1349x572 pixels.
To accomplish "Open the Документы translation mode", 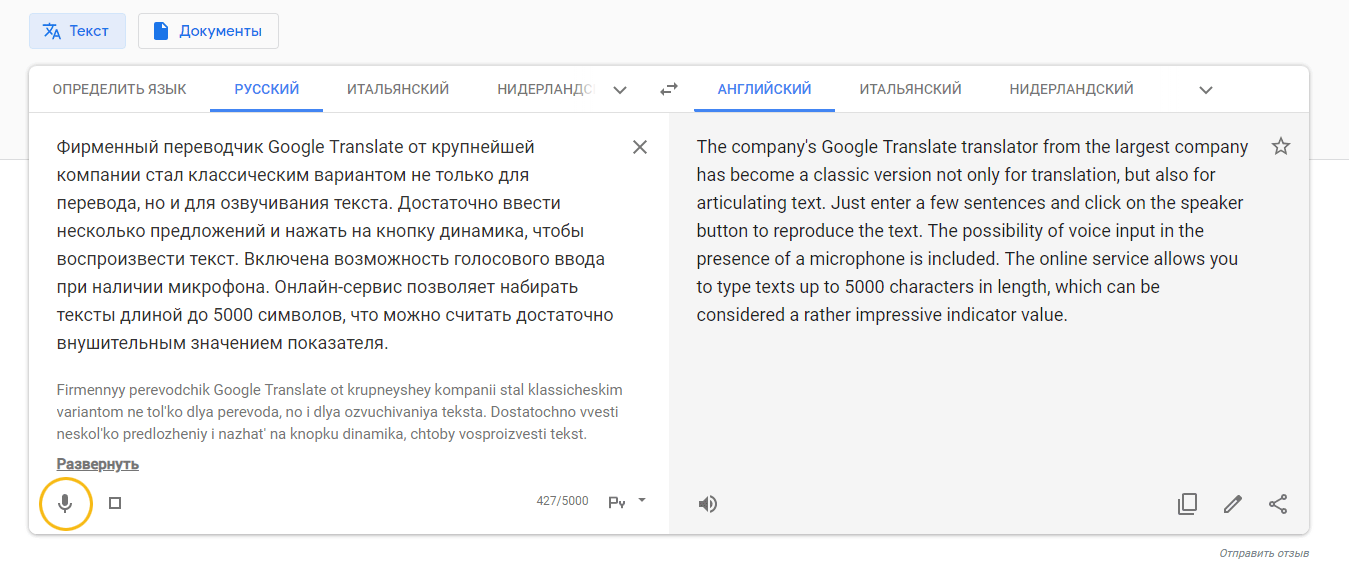I will tap(208, 31).
